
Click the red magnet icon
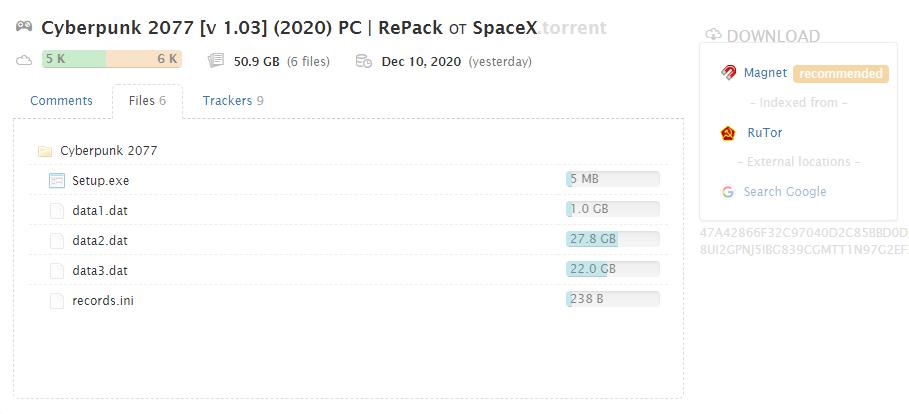(x=728, y=73)
